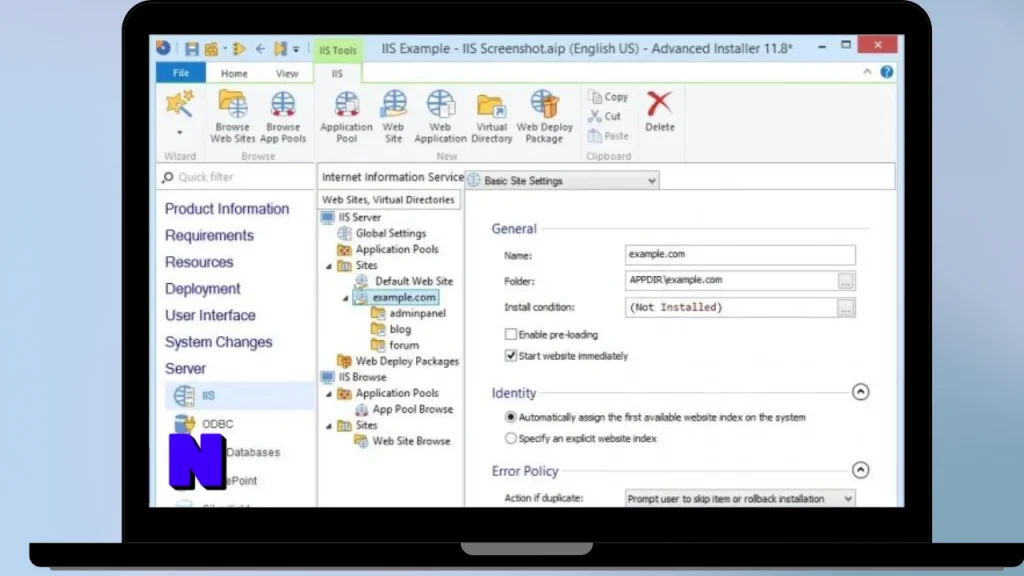
Task: Edit Install condition with ellipsis button
Action: coord(845,308)
